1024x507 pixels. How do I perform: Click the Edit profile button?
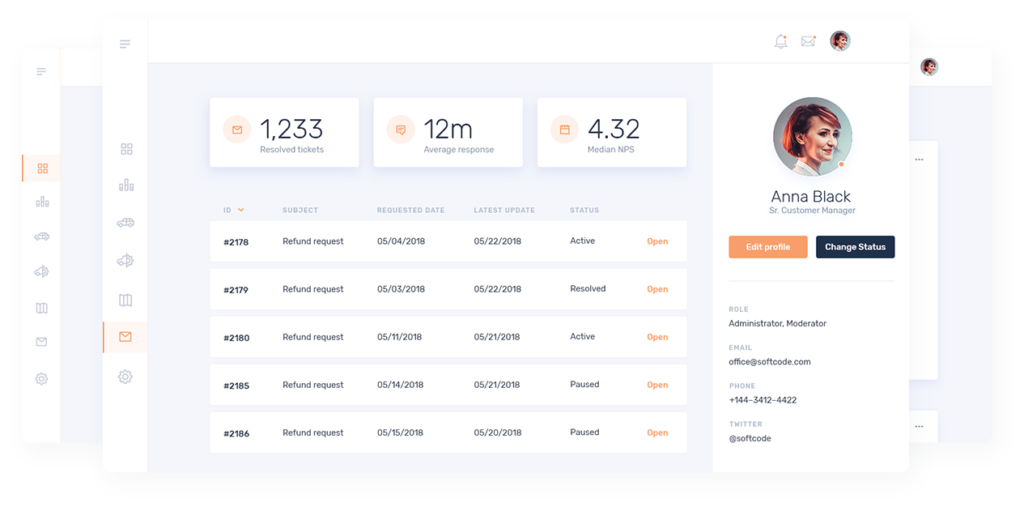click(x=768, y=247)
